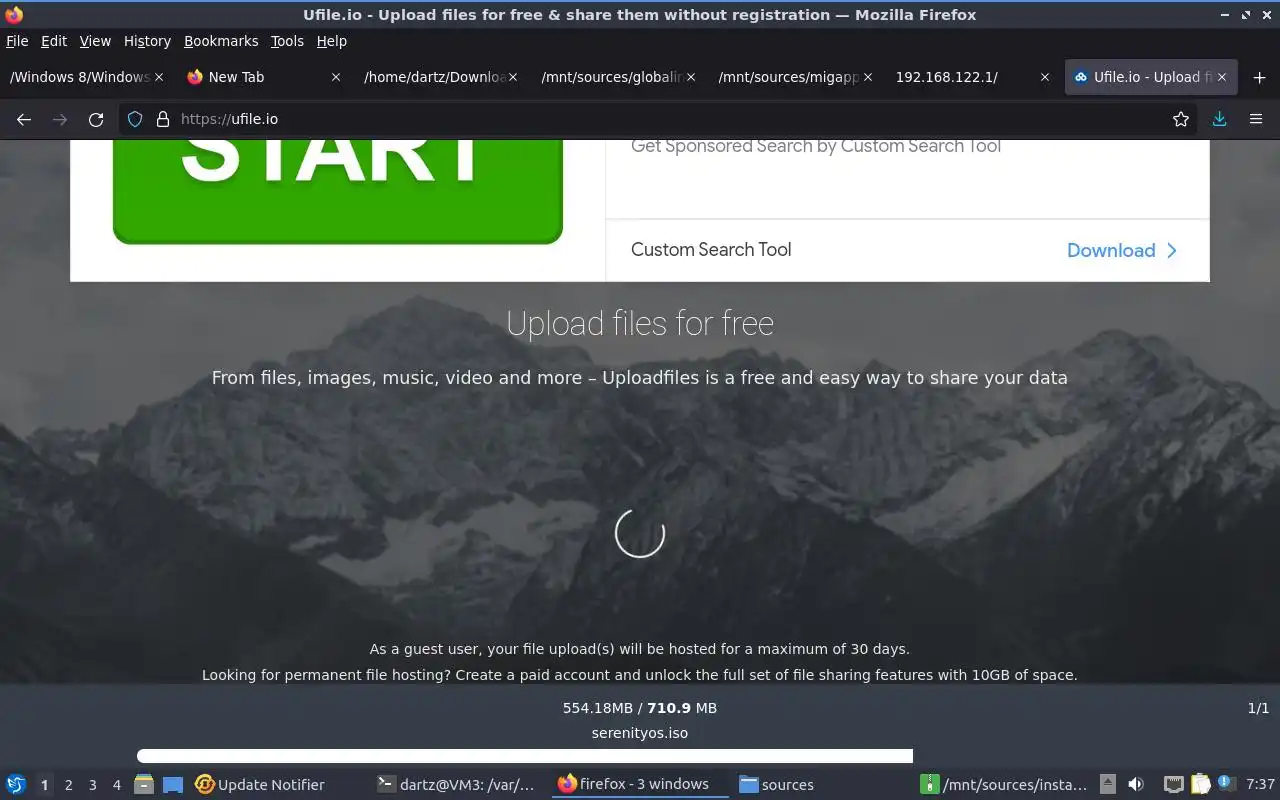Switch to the /mnt/sources/migapp tab
This screenshot has width=1280, height=800.
click(796, 77)
